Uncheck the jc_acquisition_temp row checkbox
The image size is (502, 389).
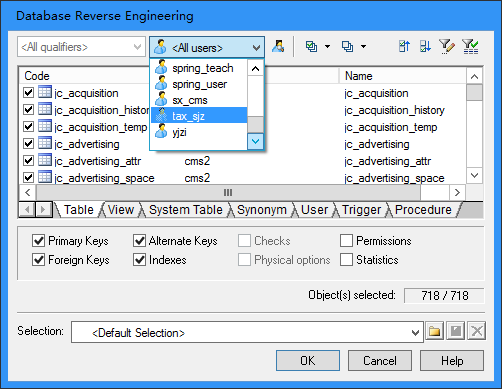pyautogui.click(x=29, y=126)
